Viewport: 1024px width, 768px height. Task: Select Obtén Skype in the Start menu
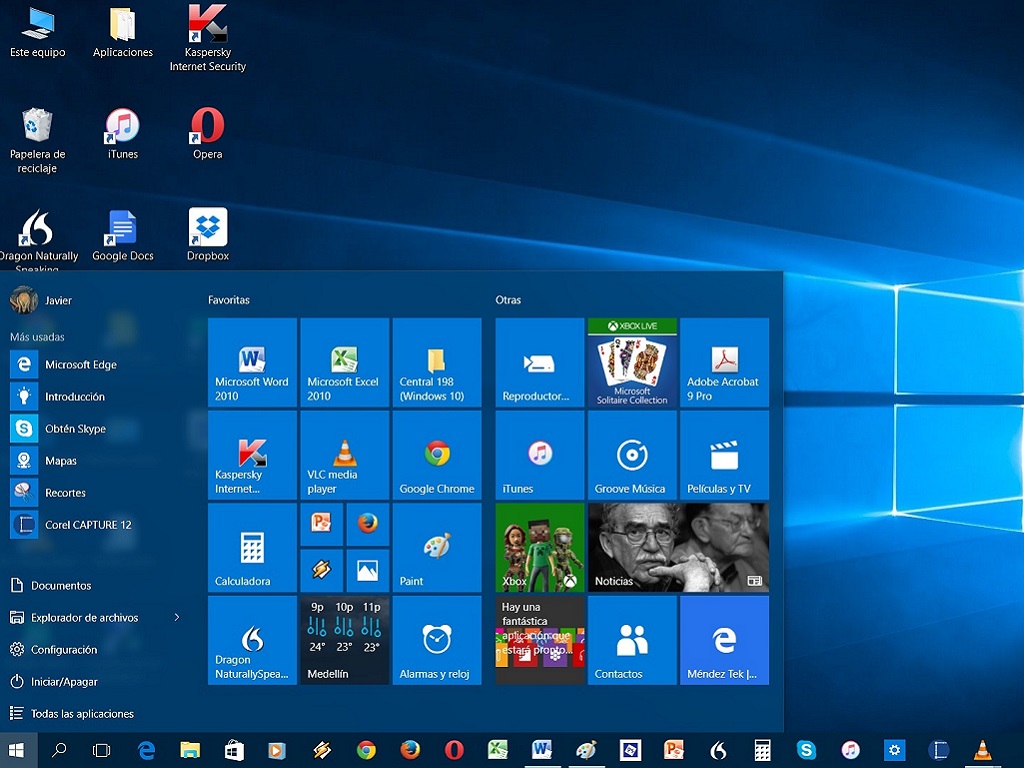(x=59, y=428)
